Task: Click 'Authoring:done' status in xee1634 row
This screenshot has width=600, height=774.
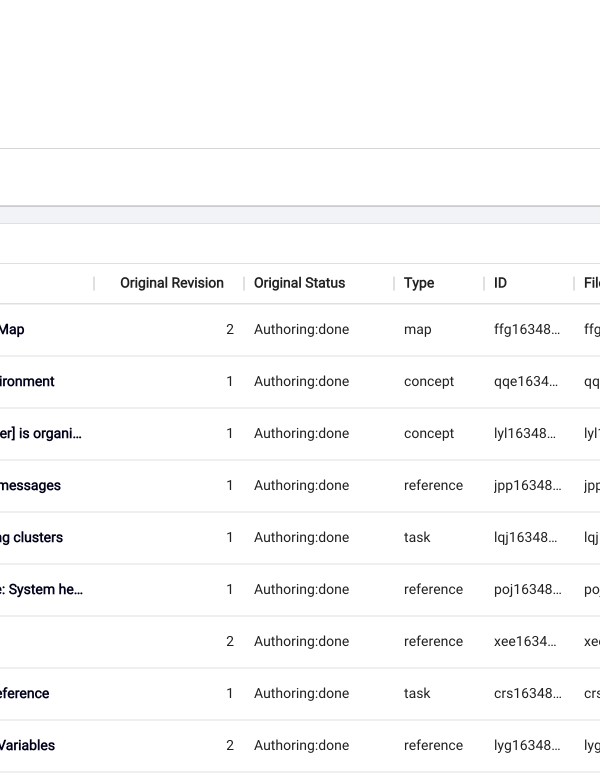Action: [x=301, y=642]
